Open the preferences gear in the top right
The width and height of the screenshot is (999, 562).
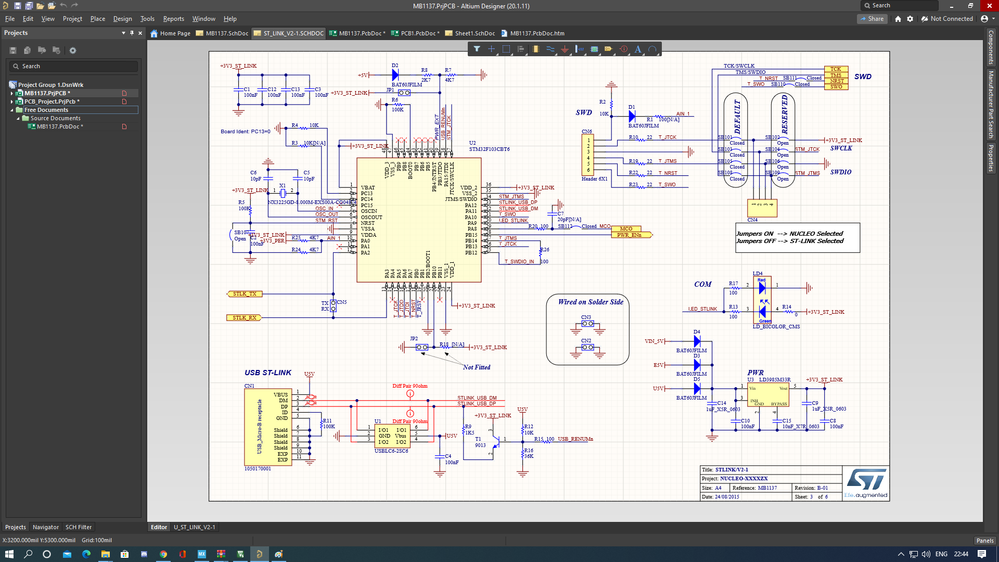tap(910, 19)
